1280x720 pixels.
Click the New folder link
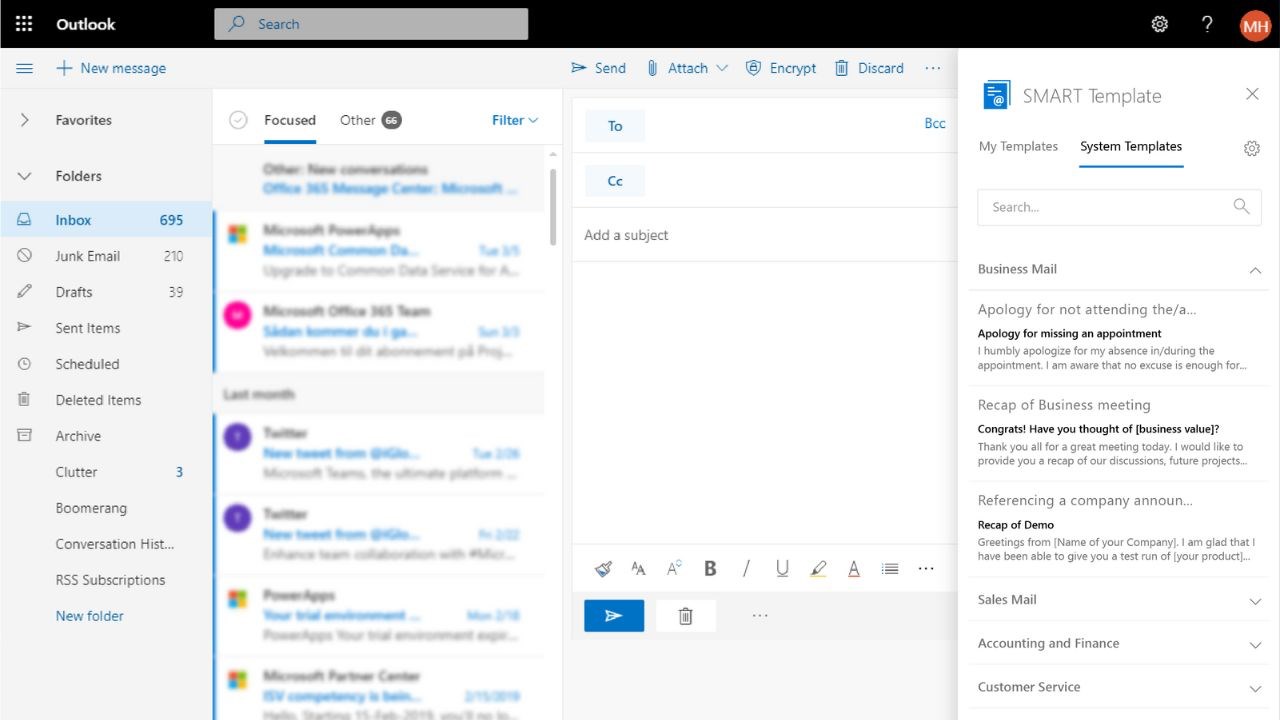pos(90,616)
